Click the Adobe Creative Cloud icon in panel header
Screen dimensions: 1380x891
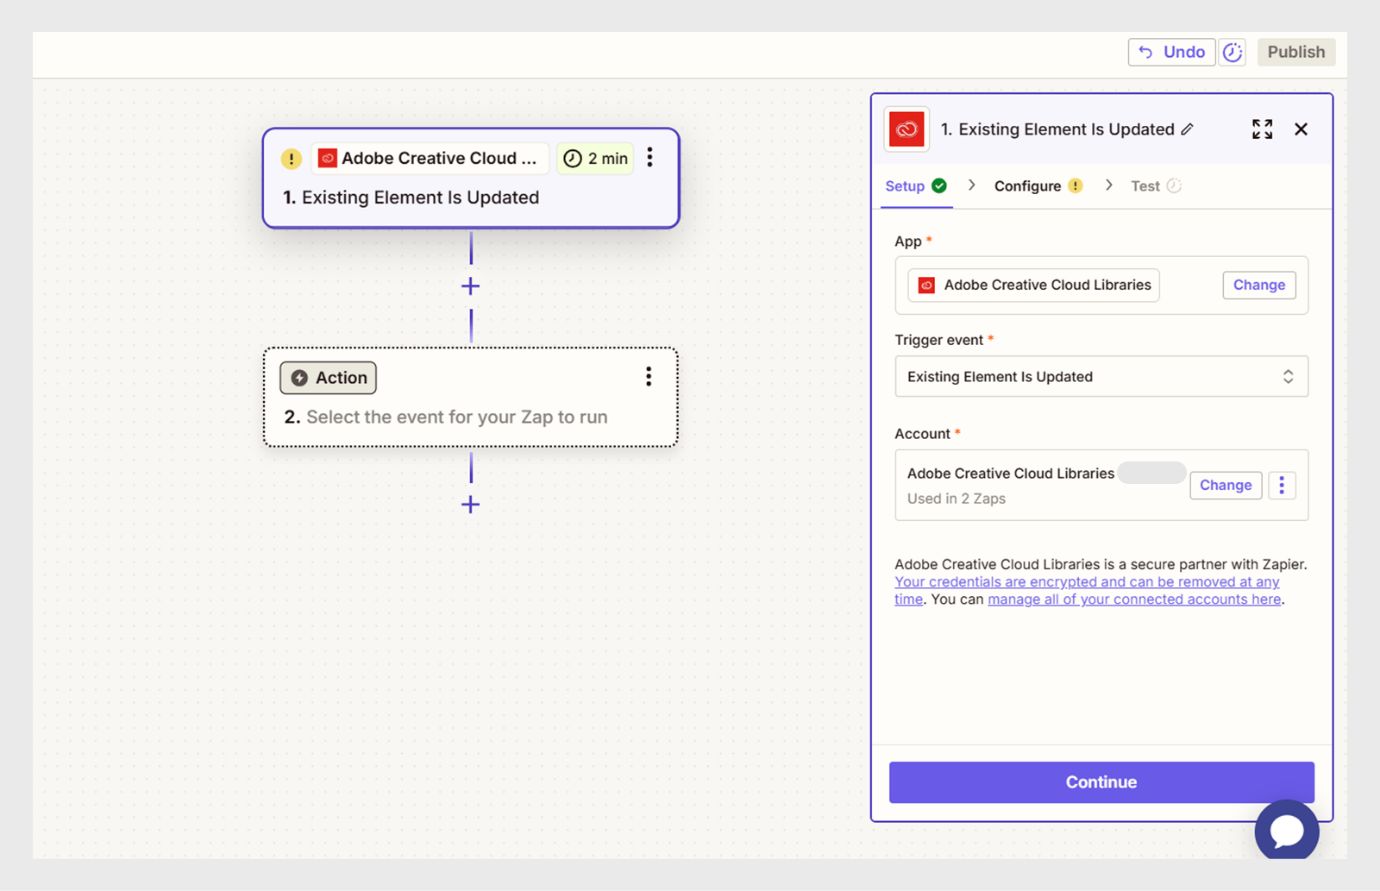(905, 128)
